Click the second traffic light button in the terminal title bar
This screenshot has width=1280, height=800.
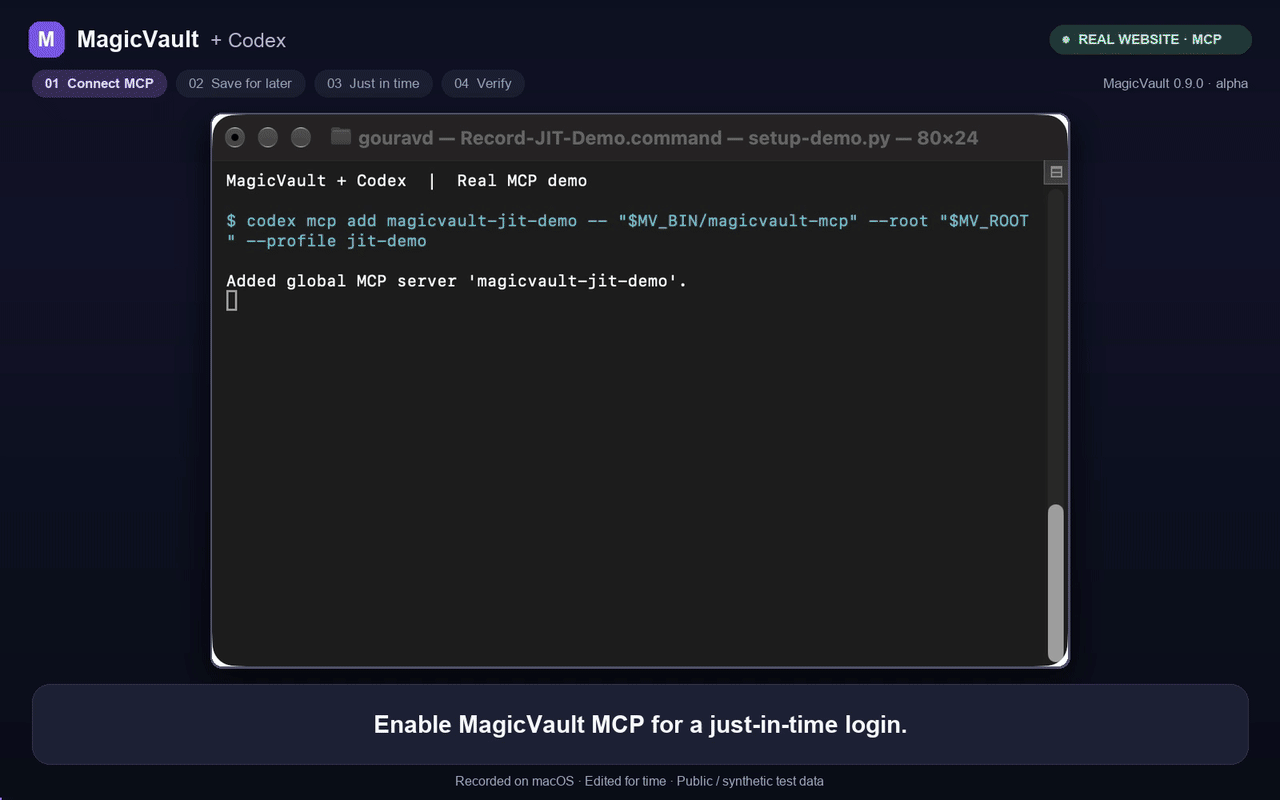[268, 138]
